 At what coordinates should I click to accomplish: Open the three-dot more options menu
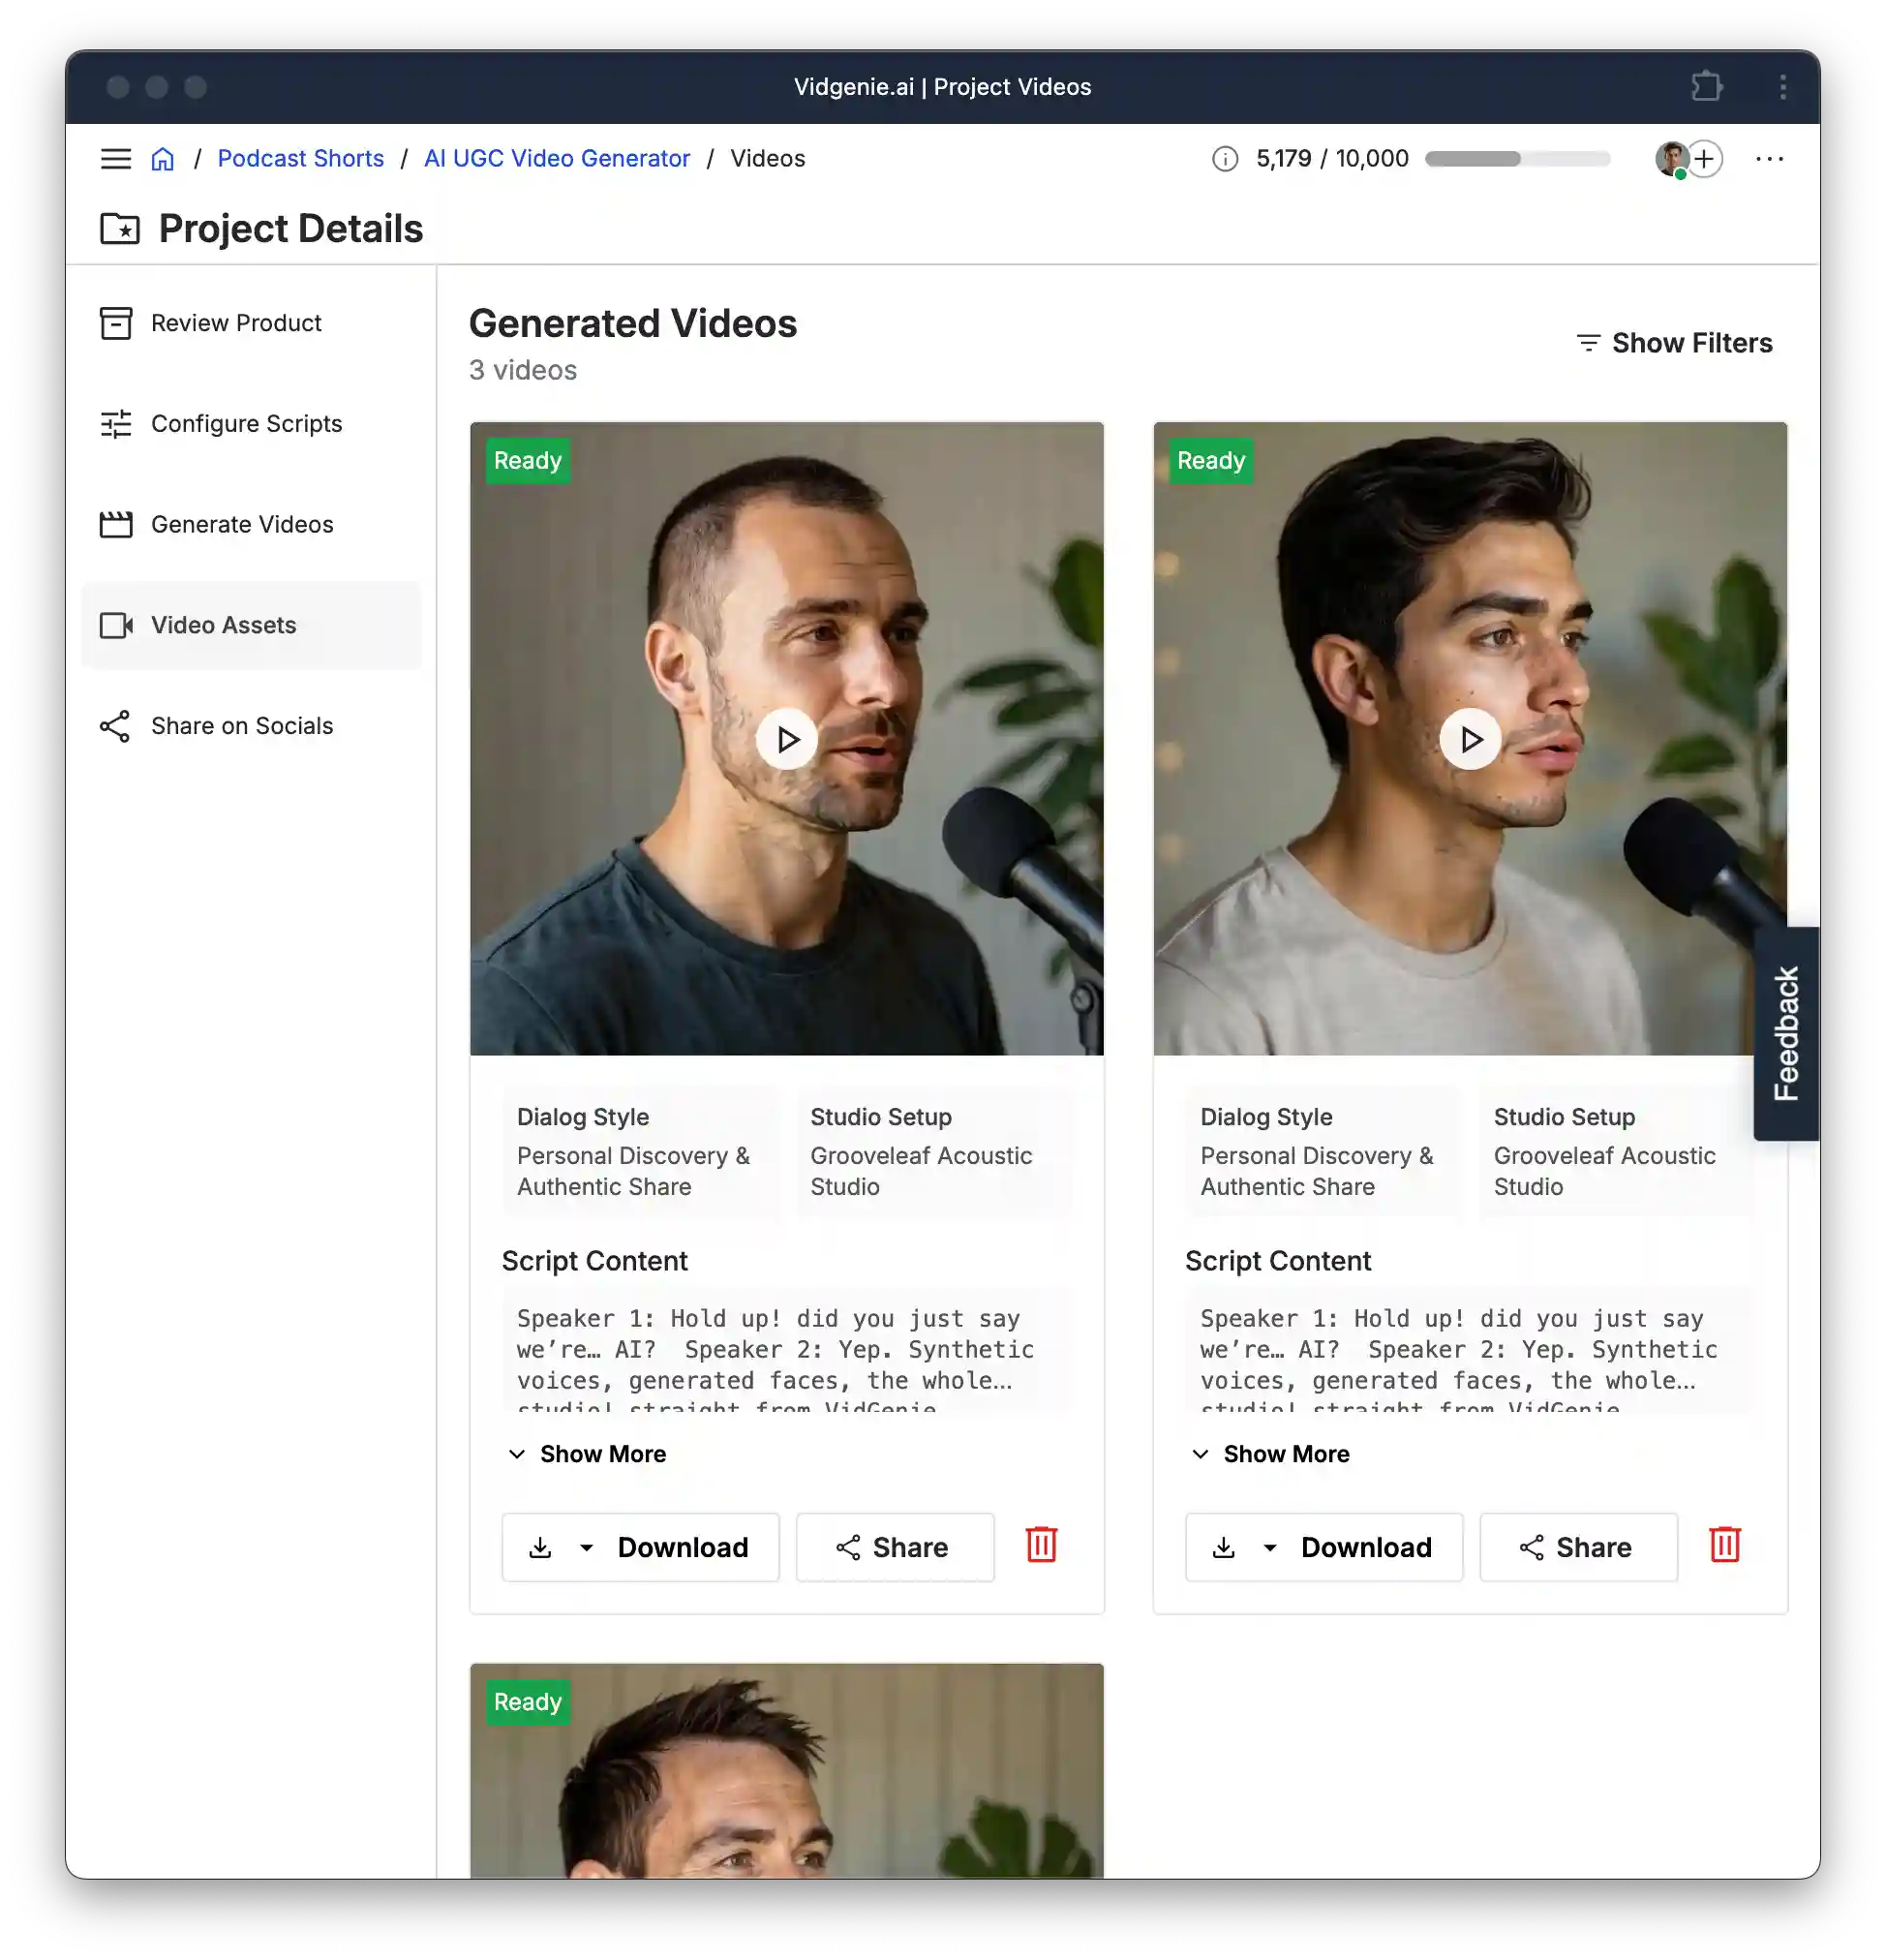click(1769, 158)
